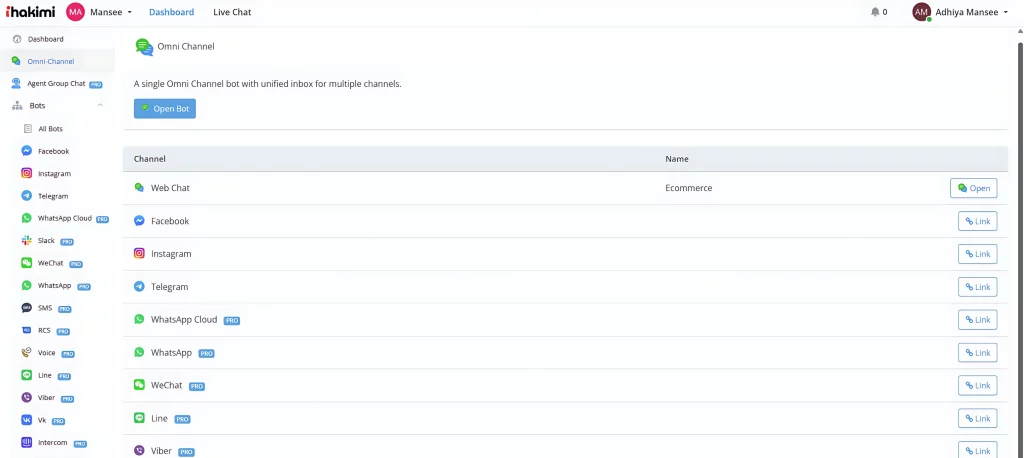The image size is (1024, 458).
Task: Link the Telegram channel
Action: pyautogui.click(x=978, y=287)
